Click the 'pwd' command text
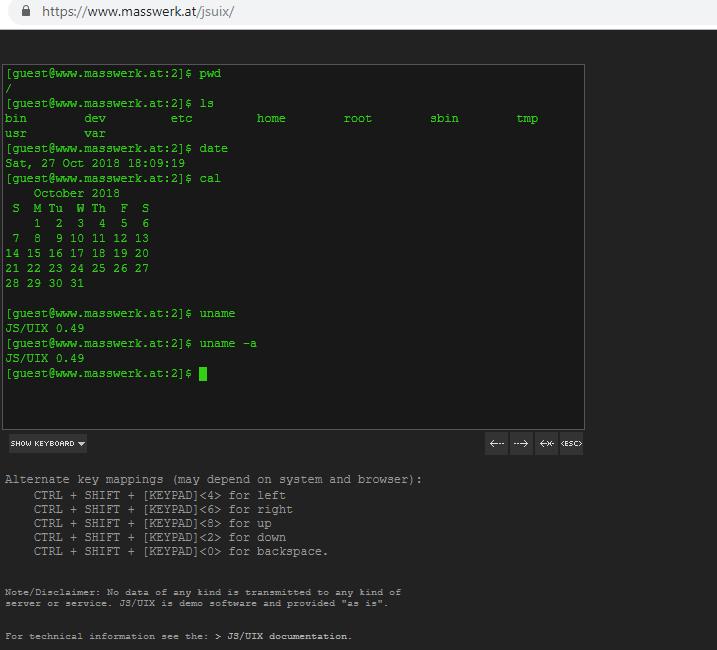The image size is (717, 650). tap(210, 74)
